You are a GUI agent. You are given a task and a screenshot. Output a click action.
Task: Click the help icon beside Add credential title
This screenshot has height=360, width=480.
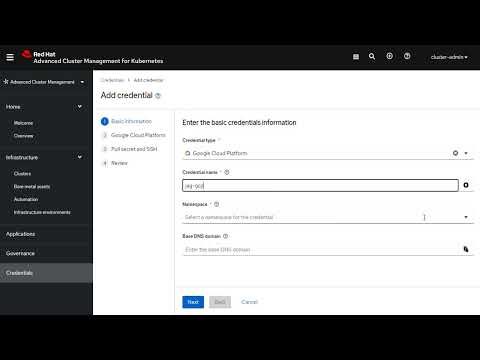(x=158, y=96)
